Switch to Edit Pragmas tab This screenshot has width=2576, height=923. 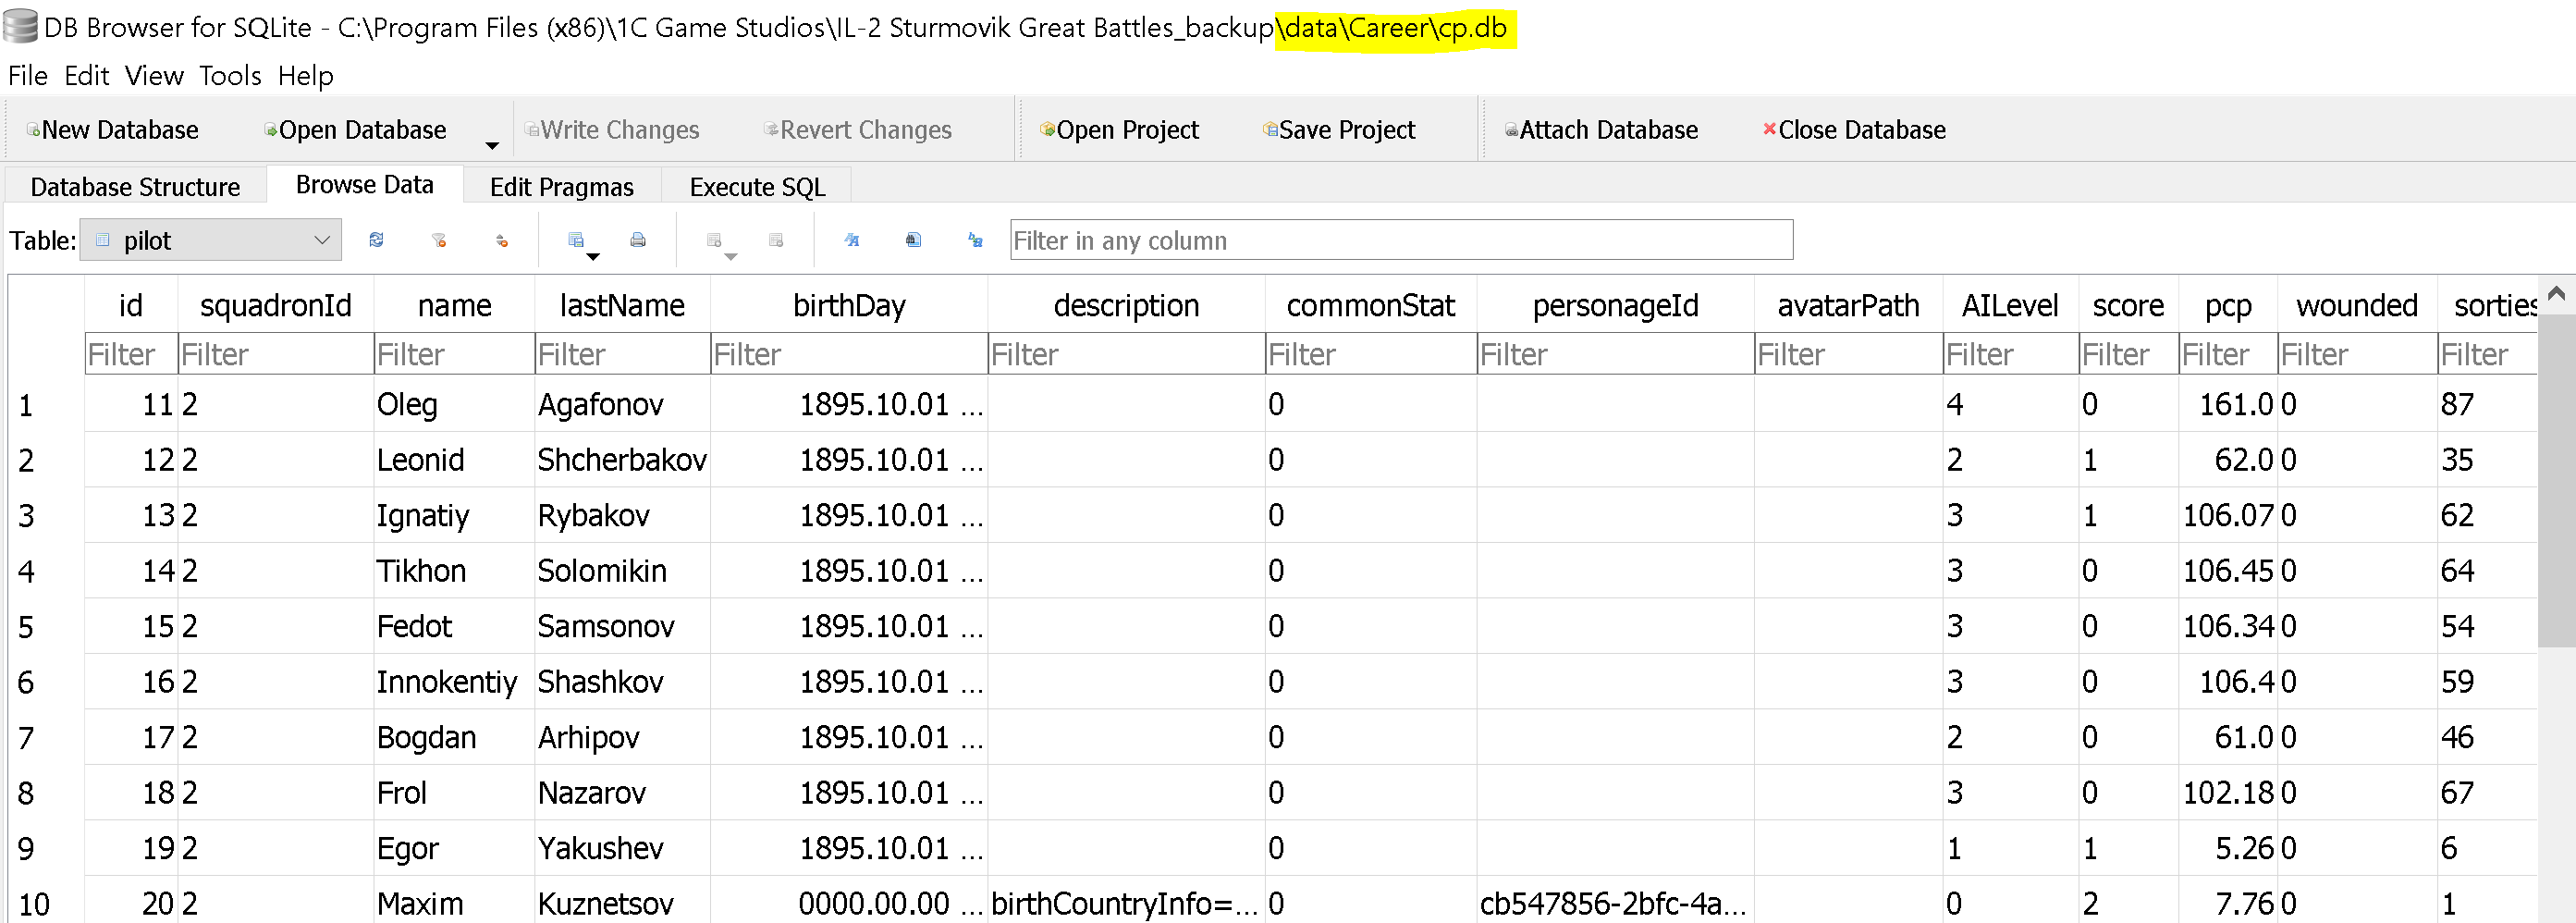(x=562, y=187)
